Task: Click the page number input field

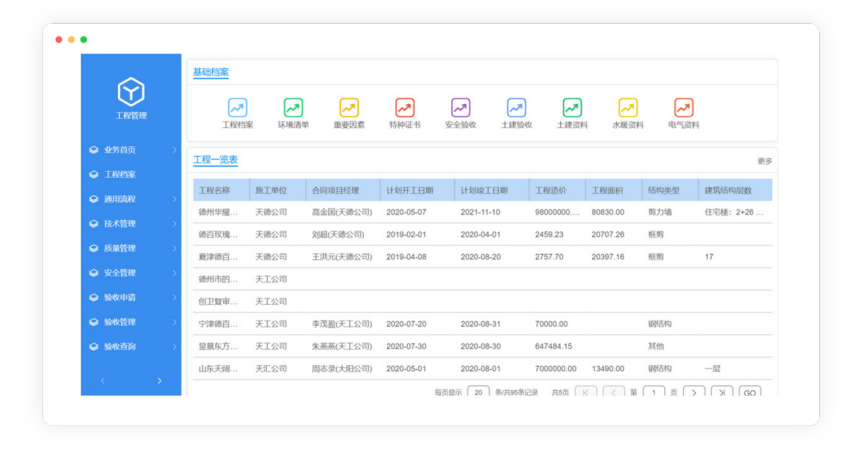Action: 654,393
